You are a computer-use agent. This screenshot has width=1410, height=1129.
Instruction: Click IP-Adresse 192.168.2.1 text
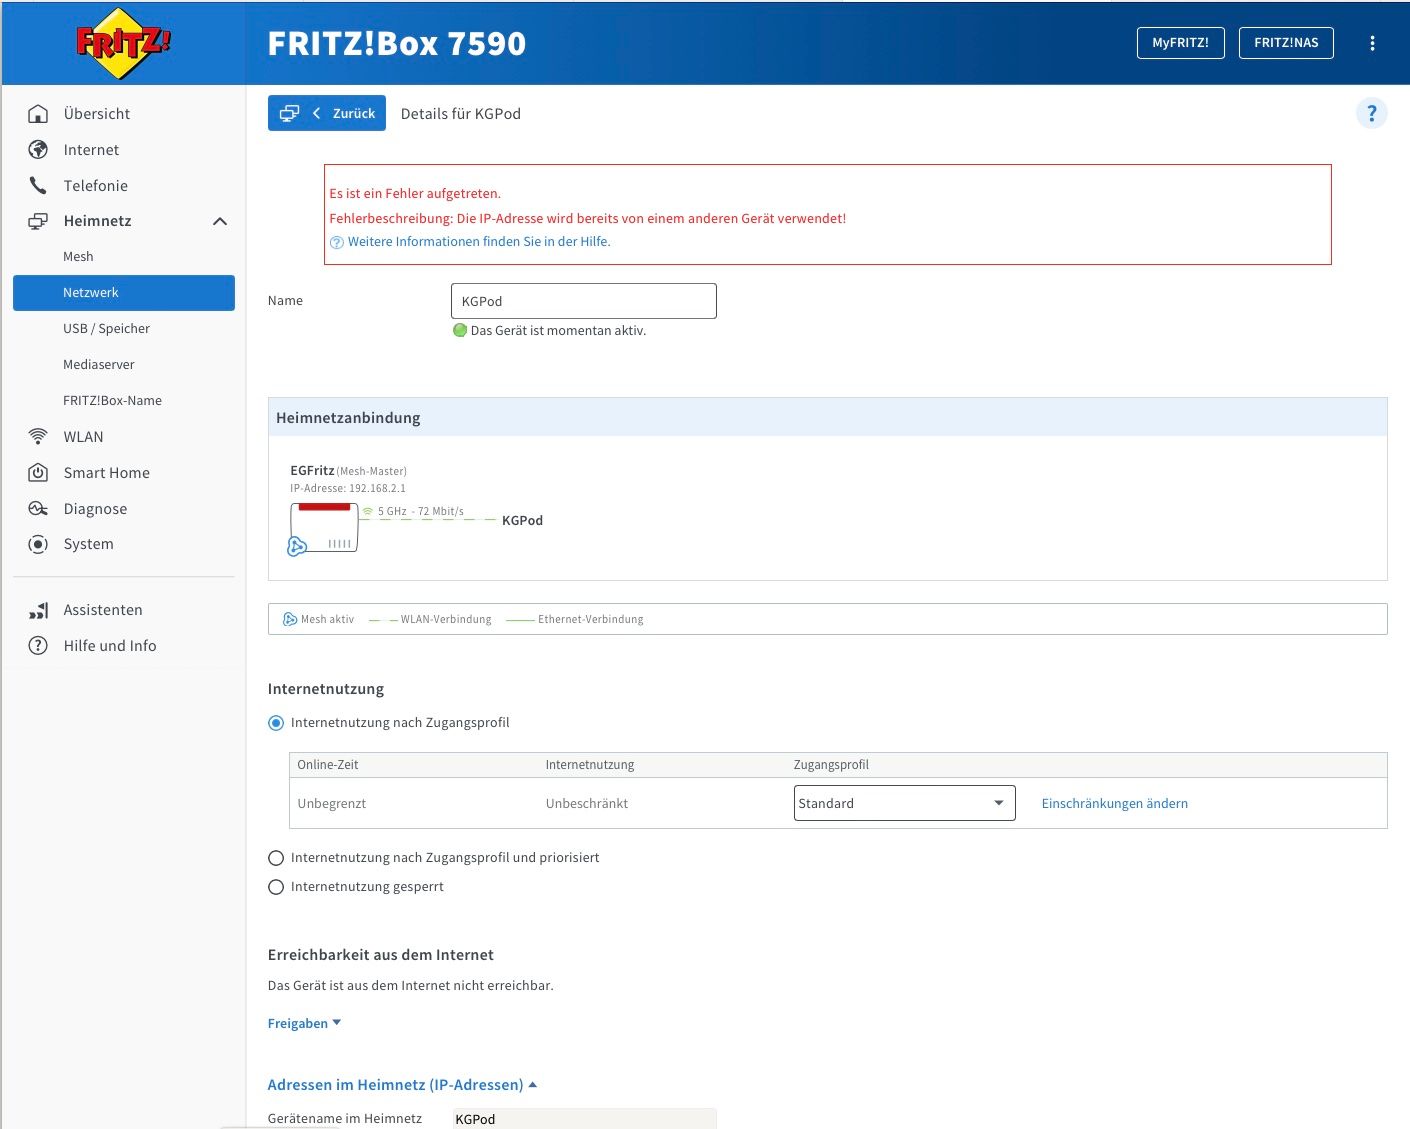point(348,489)
